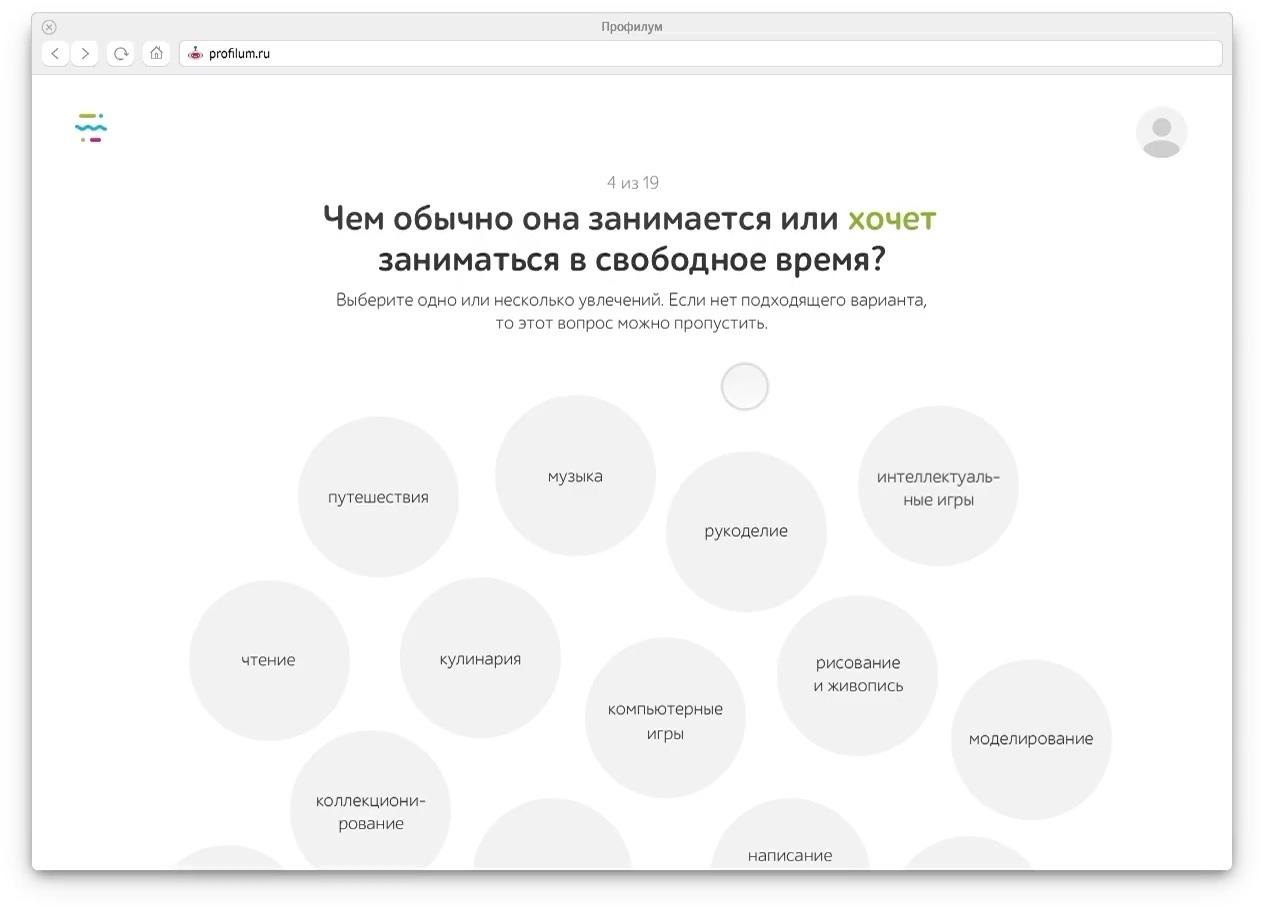The height and width of the screenshot is (908, 1264).
Task: Click the green word хочет in heading
Action: 891,218
